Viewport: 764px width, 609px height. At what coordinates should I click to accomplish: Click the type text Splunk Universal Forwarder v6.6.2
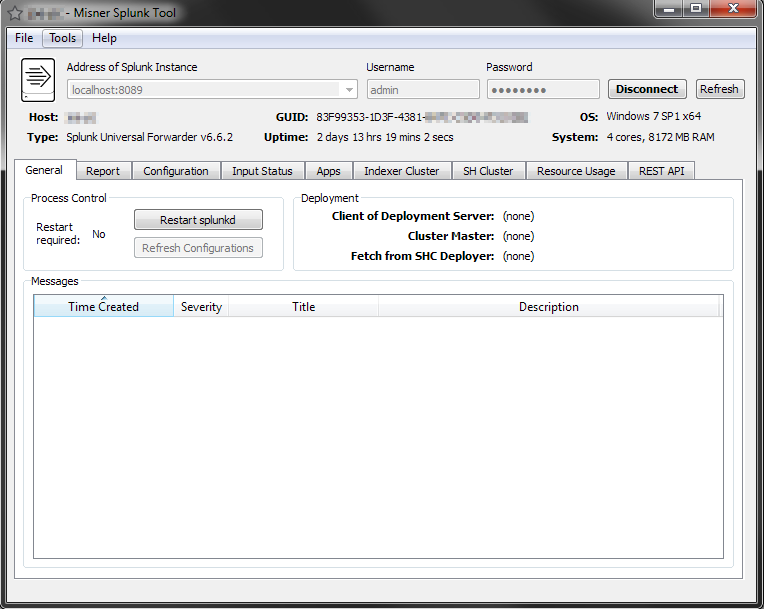click(150, 137)
